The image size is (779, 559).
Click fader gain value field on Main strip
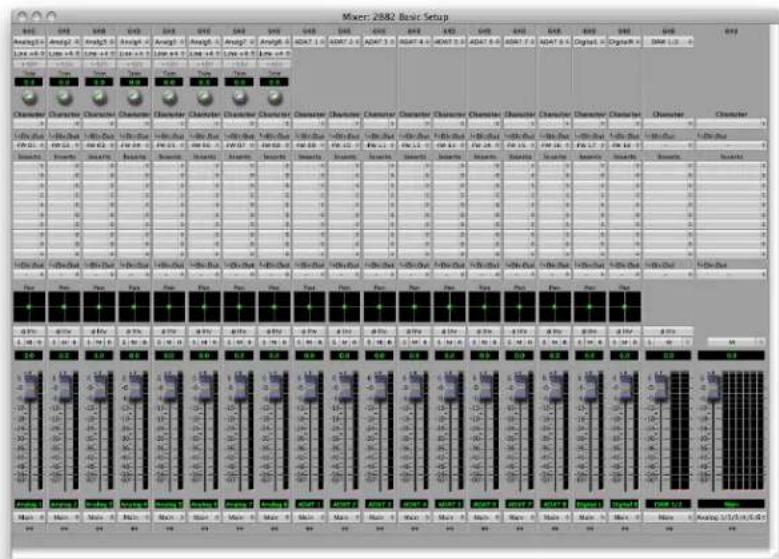(x=731, y=355)
